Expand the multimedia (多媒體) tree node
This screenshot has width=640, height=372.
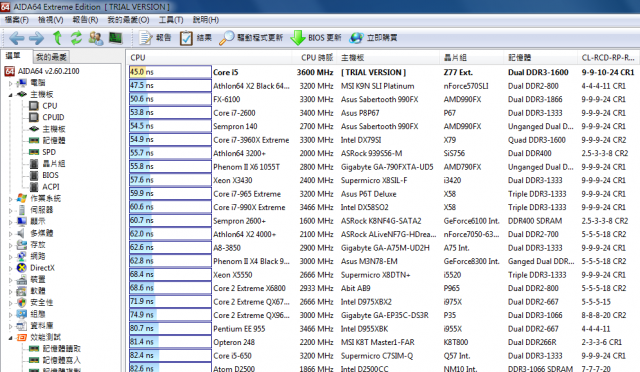[11, 234]
